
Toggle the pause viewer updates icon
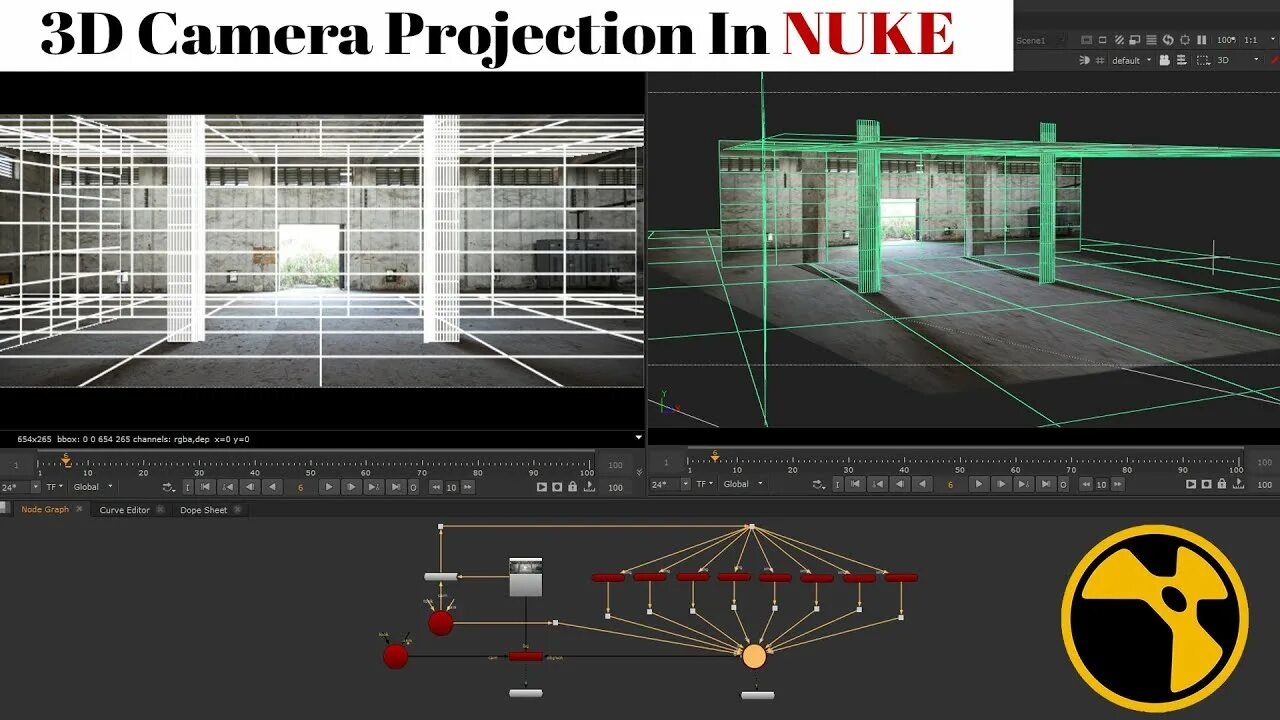[x=1201, y=40]
